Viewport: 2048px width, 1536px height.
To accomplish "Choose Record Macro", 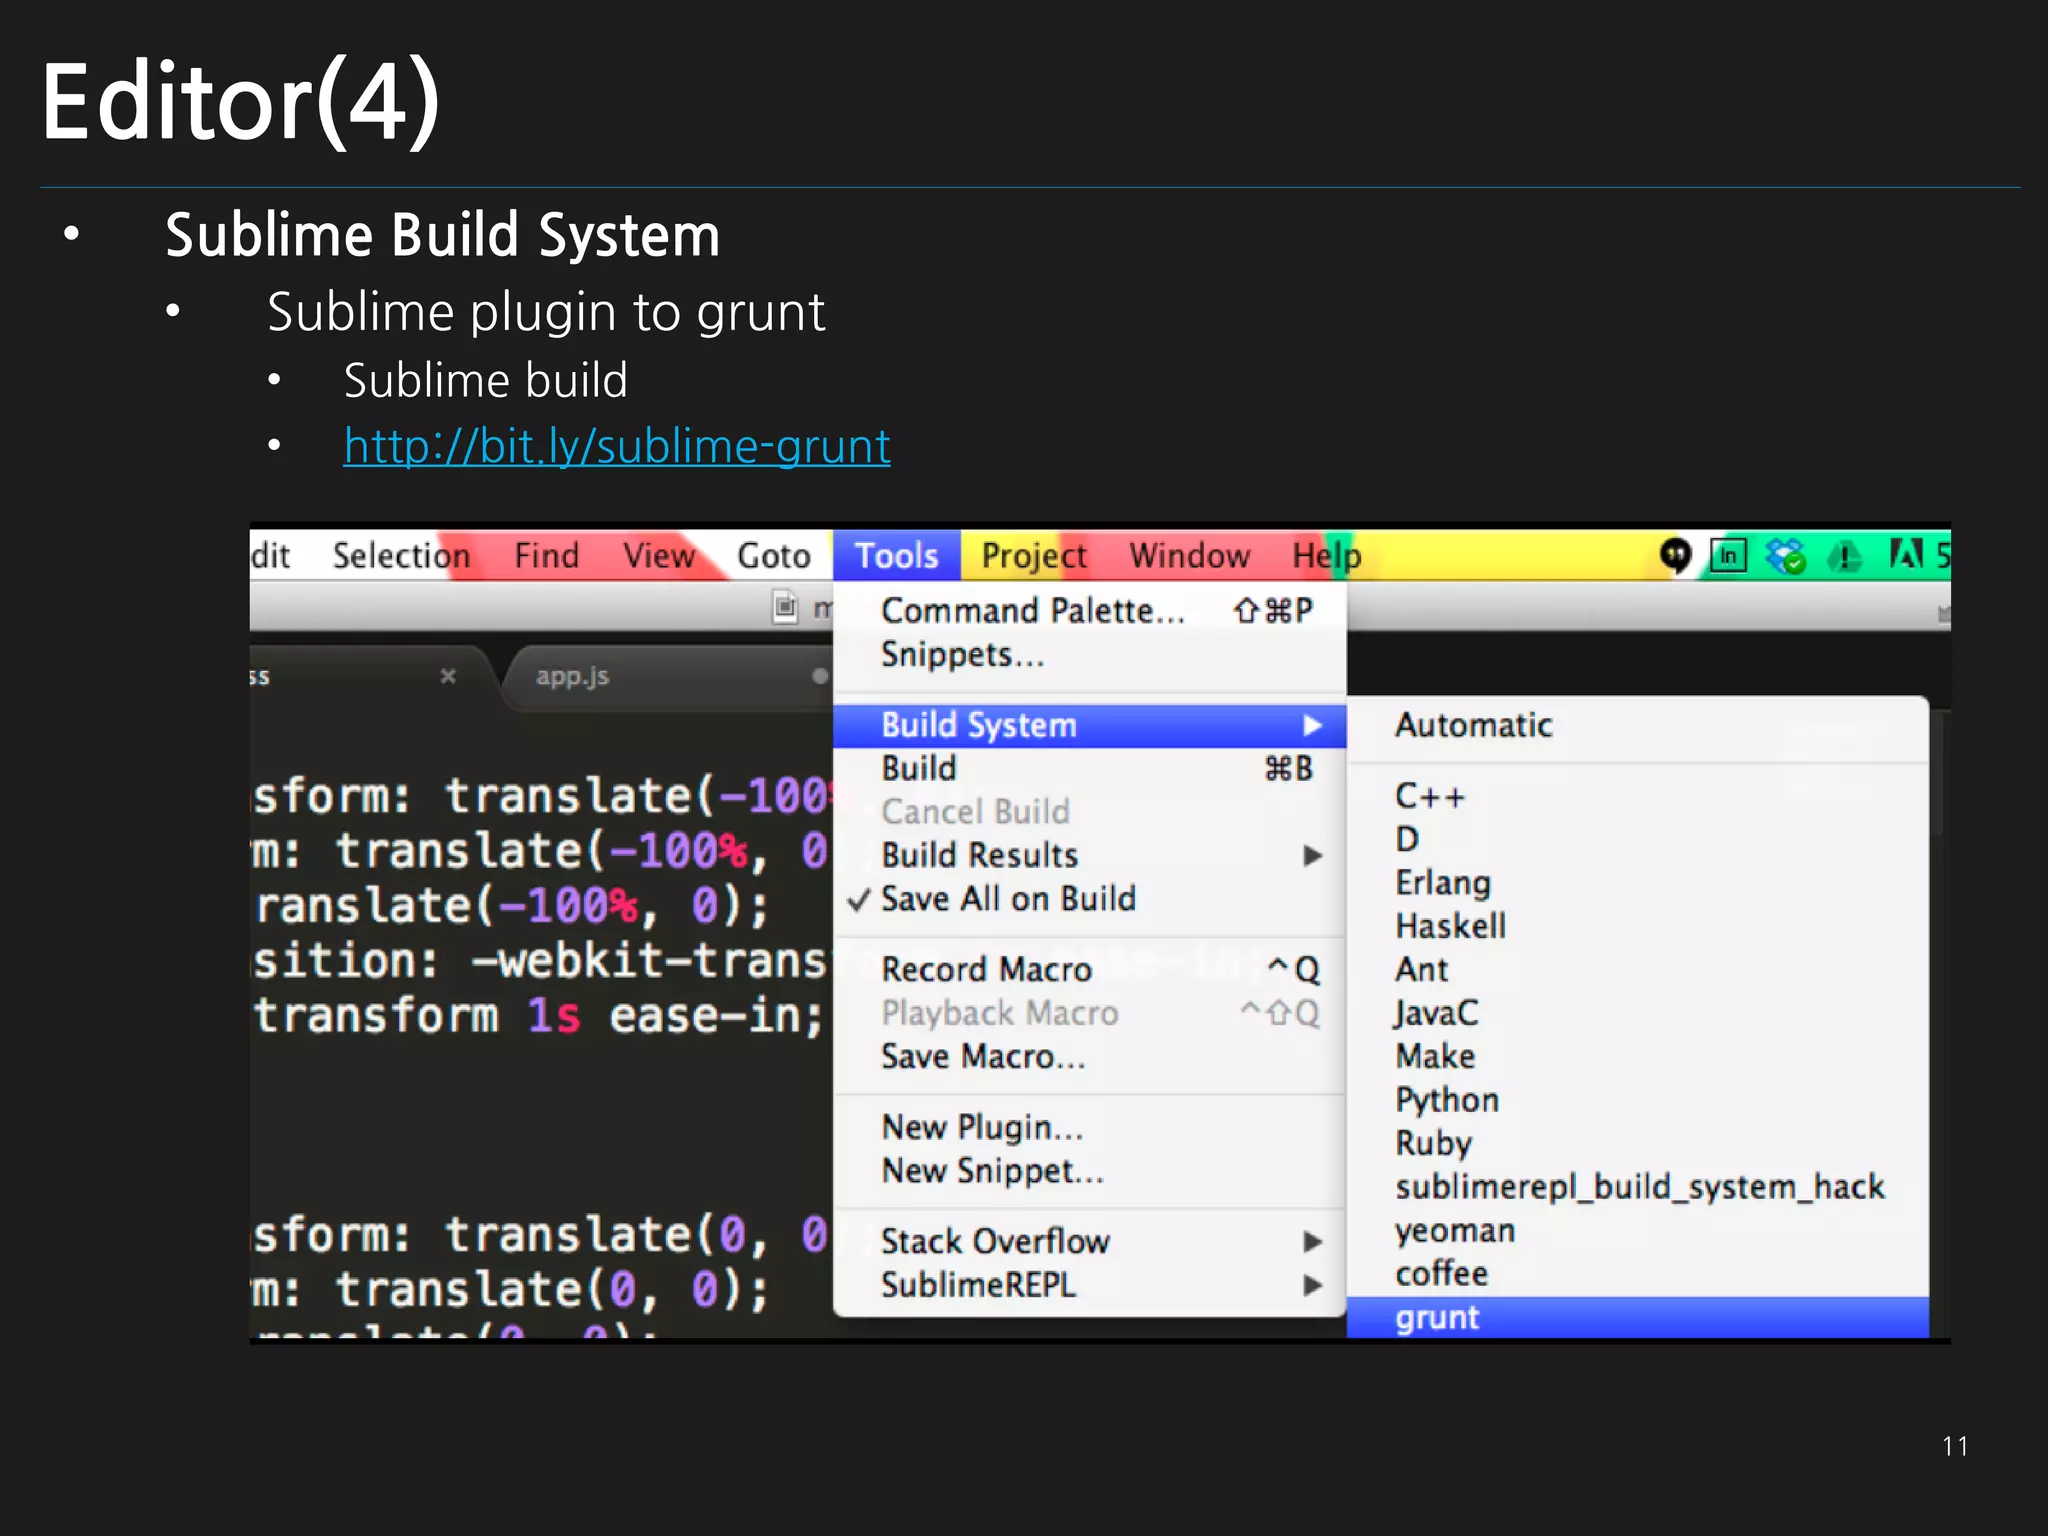I will [1090, 969].
